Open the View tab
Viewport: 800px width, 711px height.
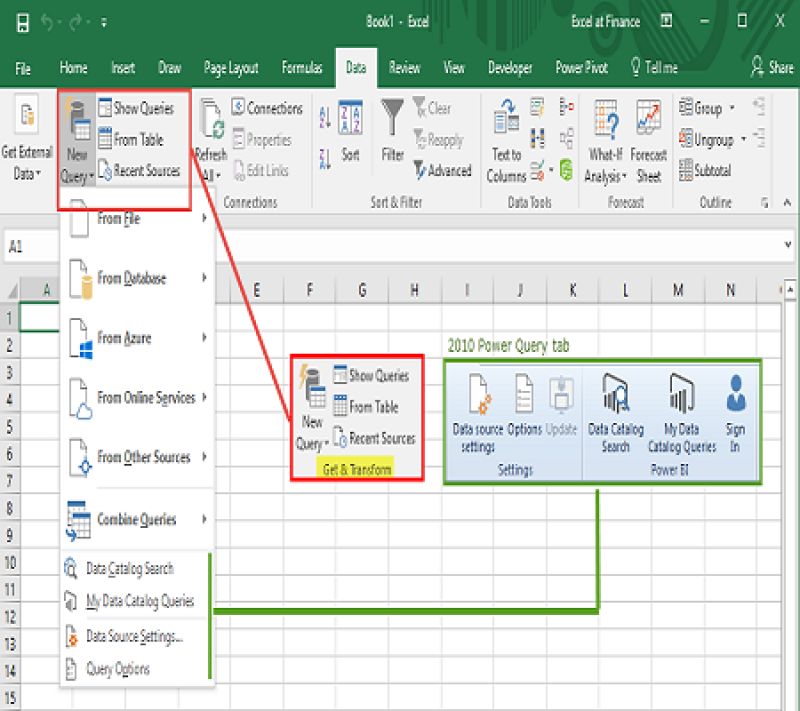click(454, 68)
